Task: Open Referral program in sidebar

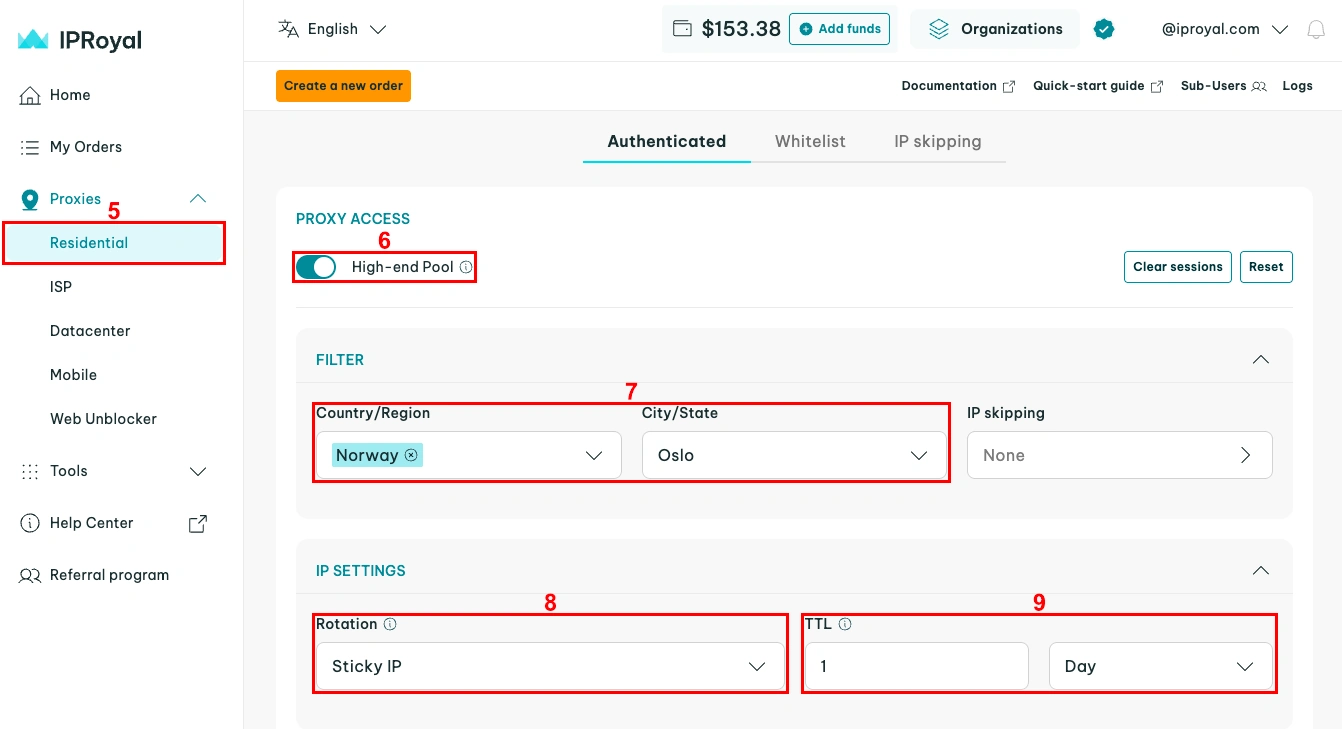Action: pyautogui.click(x=109, y=575)
